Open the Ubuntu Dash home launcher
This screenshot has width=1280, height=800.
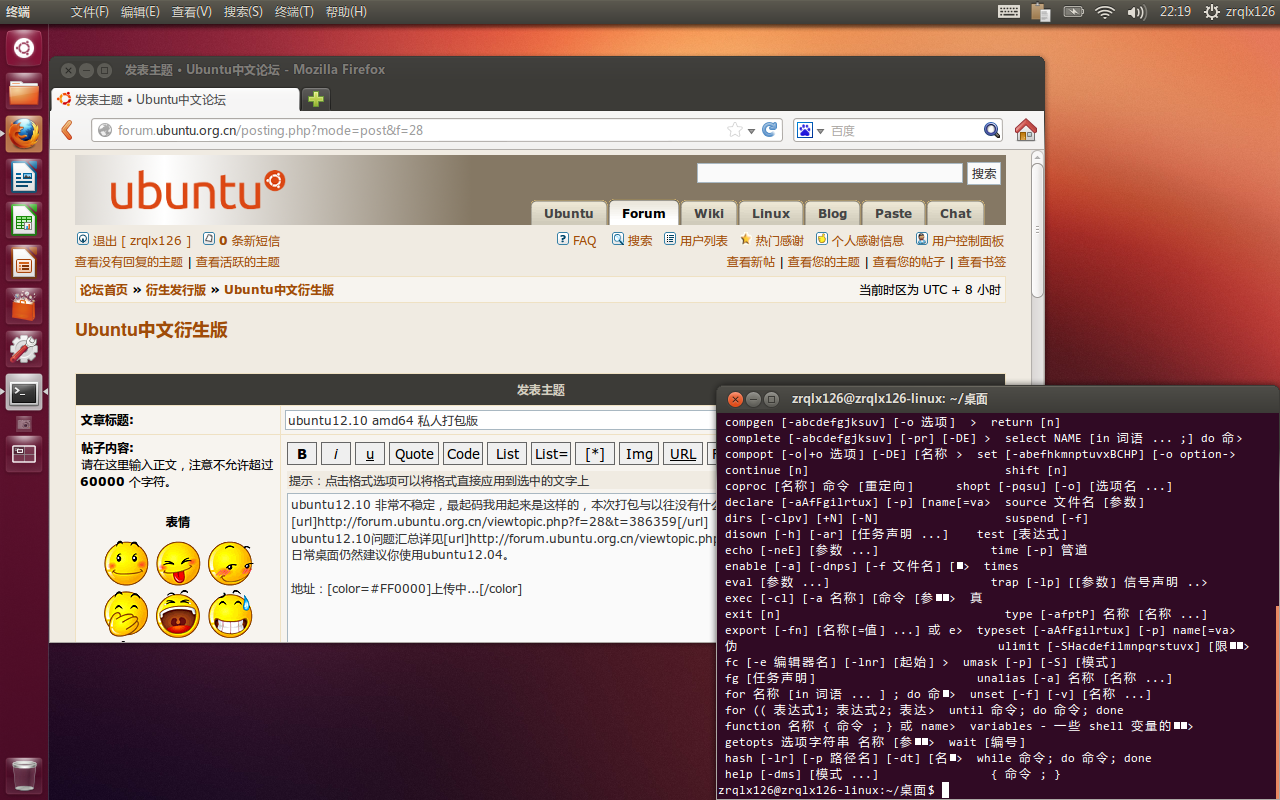(x=24, y=47)
